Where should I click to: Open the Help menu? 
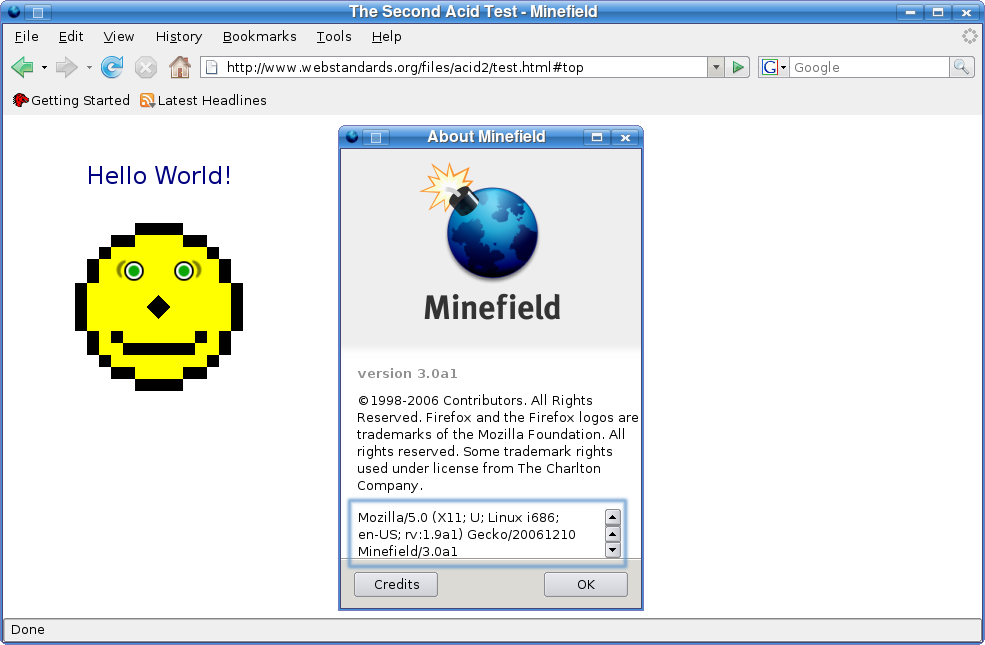point(386,36)
